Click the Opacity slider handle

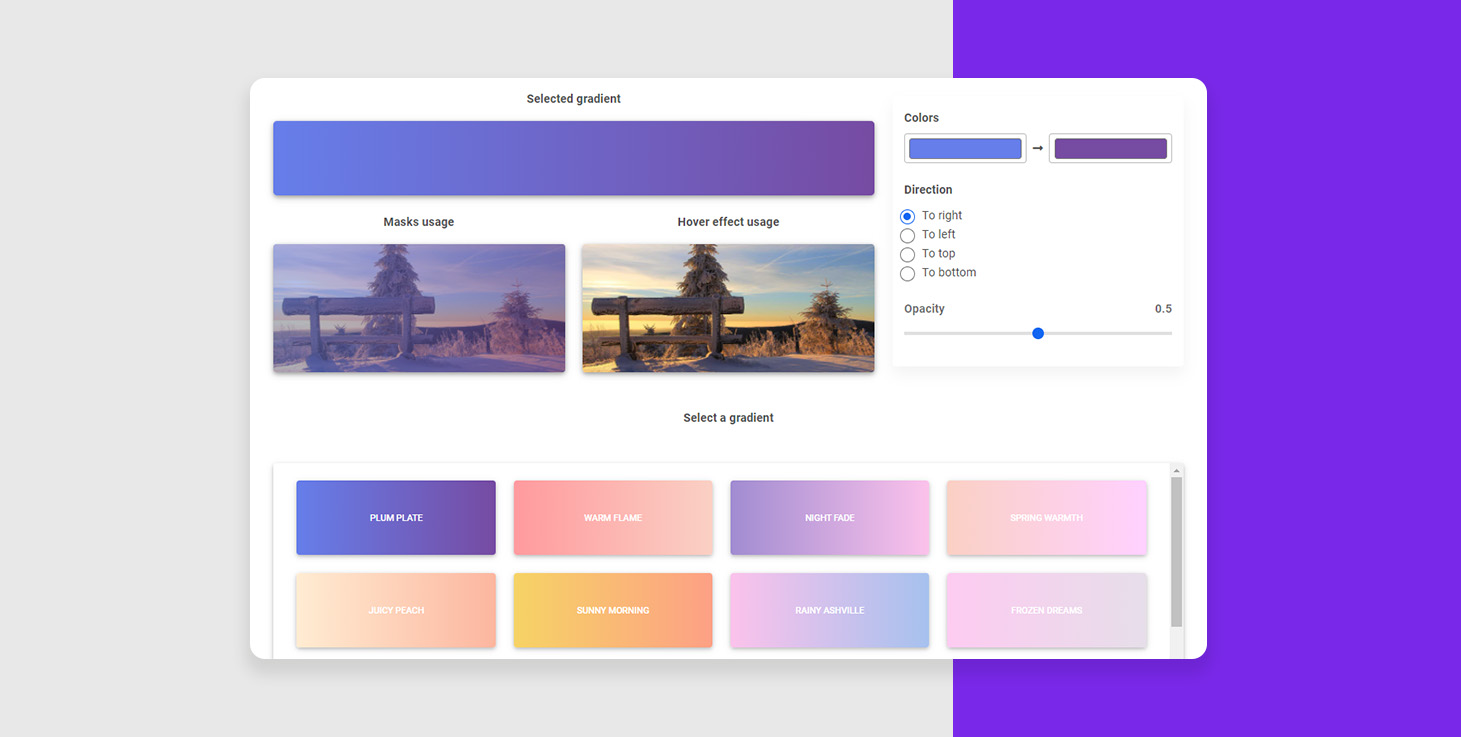point(1038,333)
